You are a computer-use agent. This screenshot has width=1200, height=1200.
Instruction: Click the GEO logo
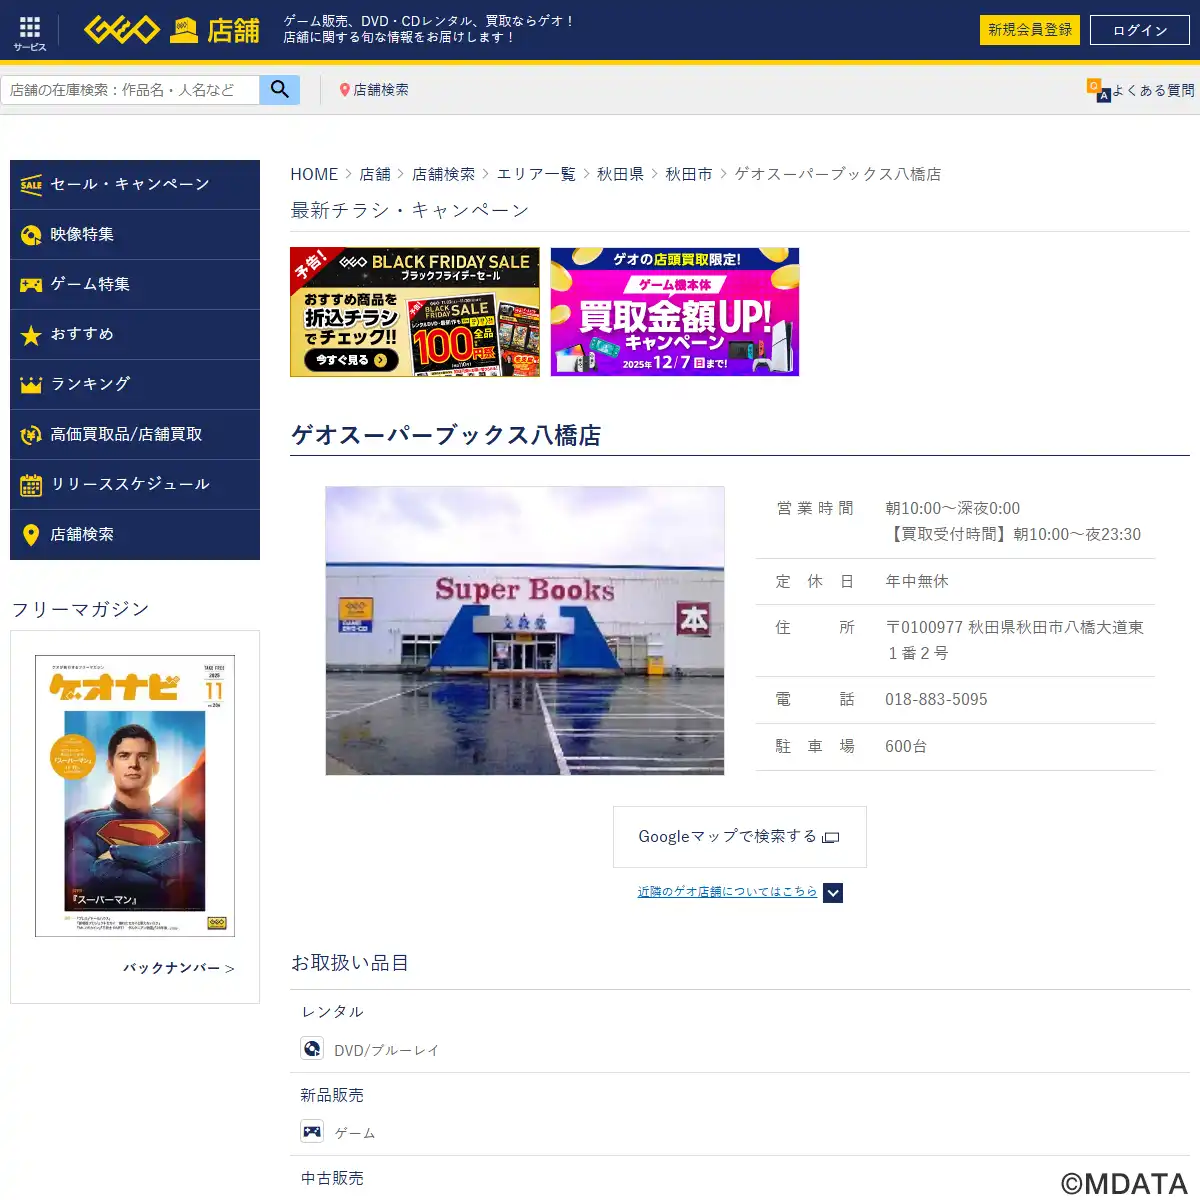point(121,30)
